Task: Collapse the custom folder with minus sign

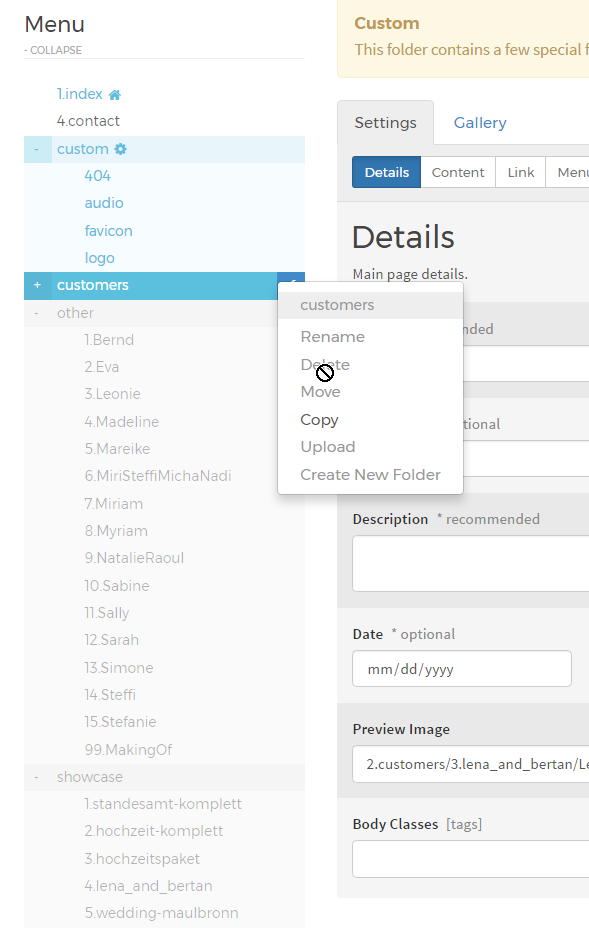Action: [37, 149]
